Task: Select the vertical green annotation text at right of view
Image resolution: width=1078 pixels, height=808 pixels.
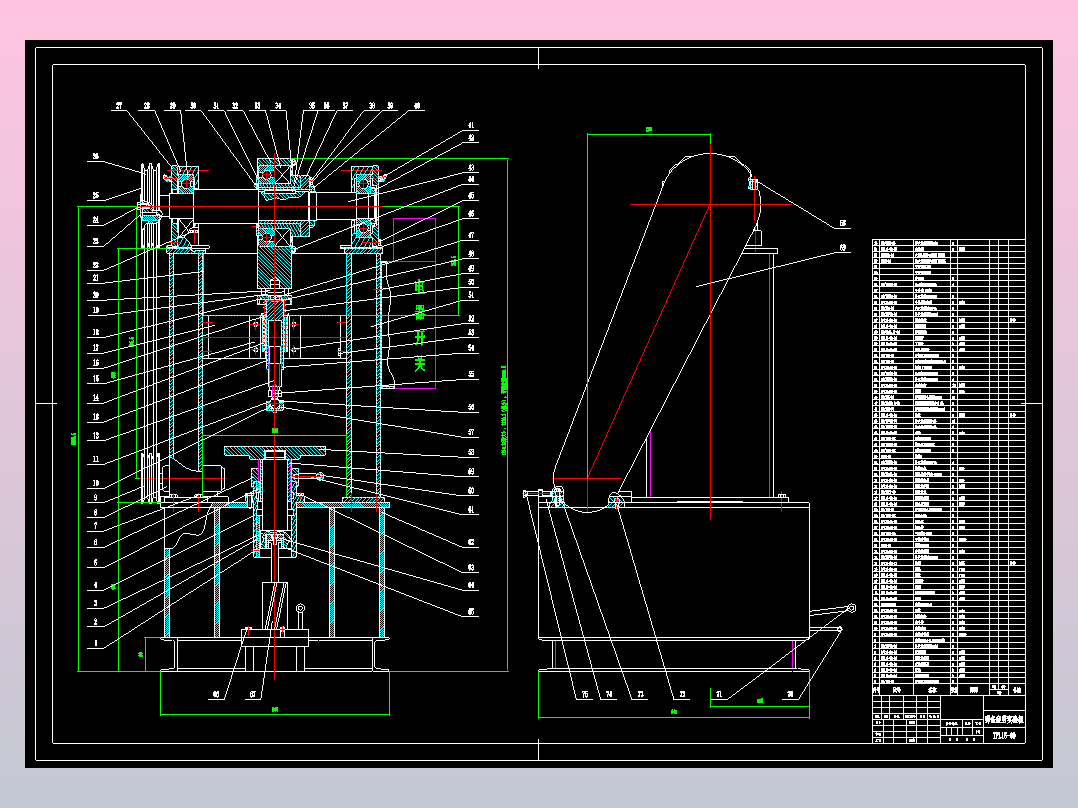Action: [x=504, y=400]
